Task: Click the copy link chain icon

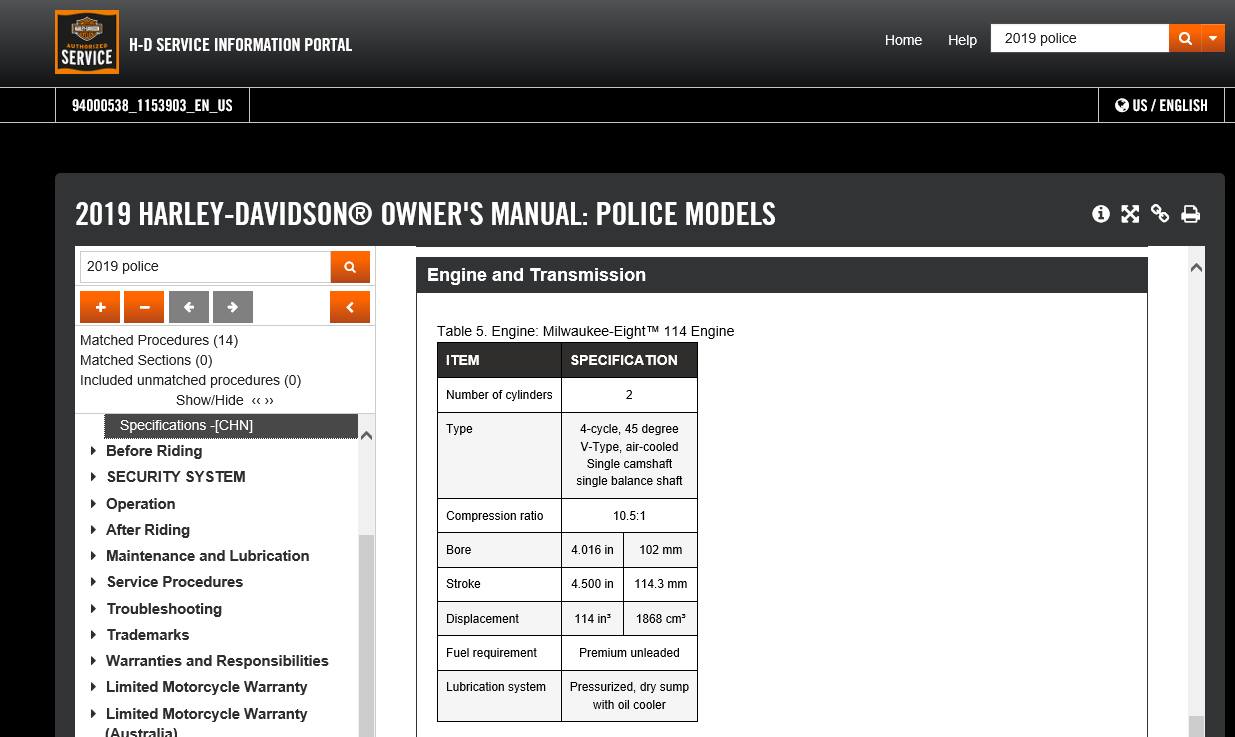Action: (1160, 214)
